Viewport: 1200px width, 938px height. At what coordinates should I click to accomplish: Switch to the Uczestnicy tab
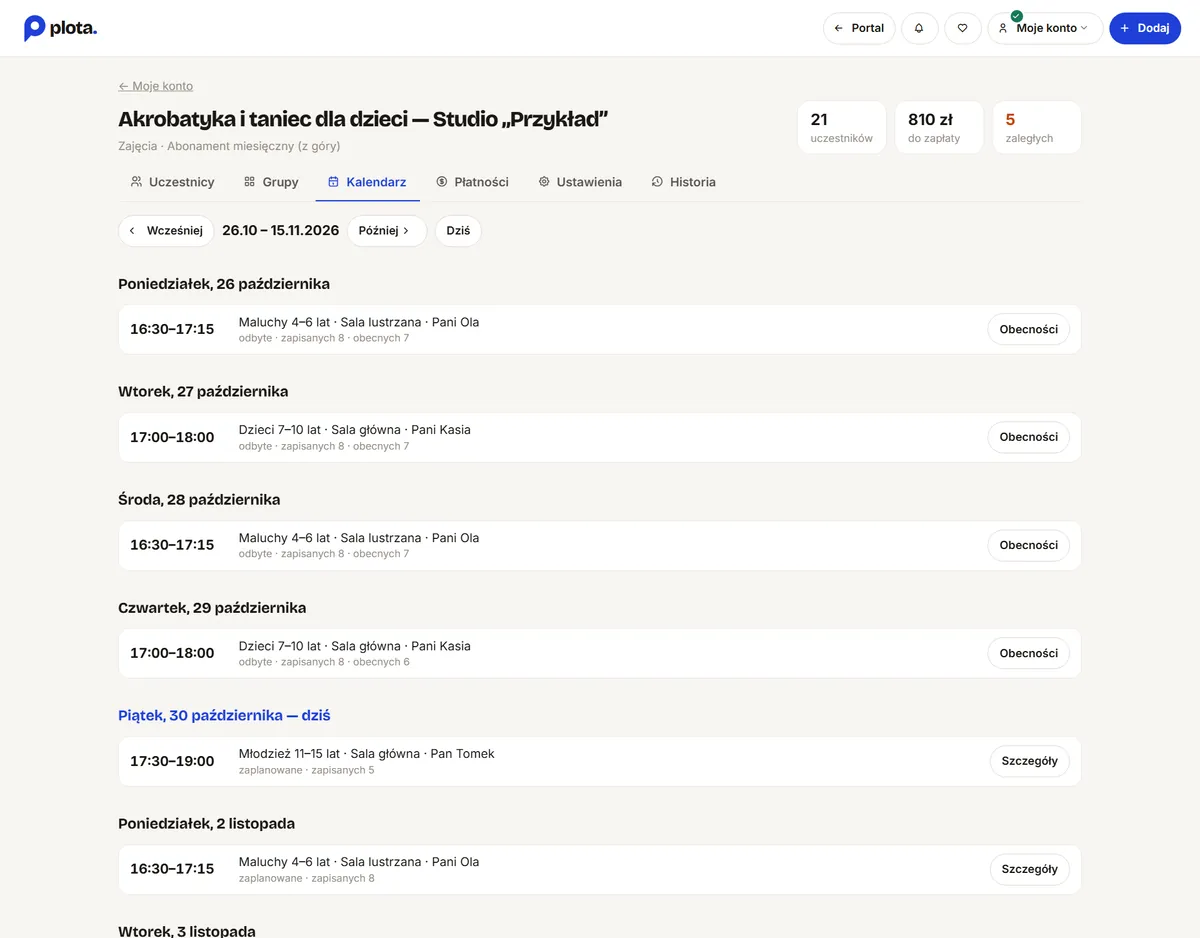(172, 182)
